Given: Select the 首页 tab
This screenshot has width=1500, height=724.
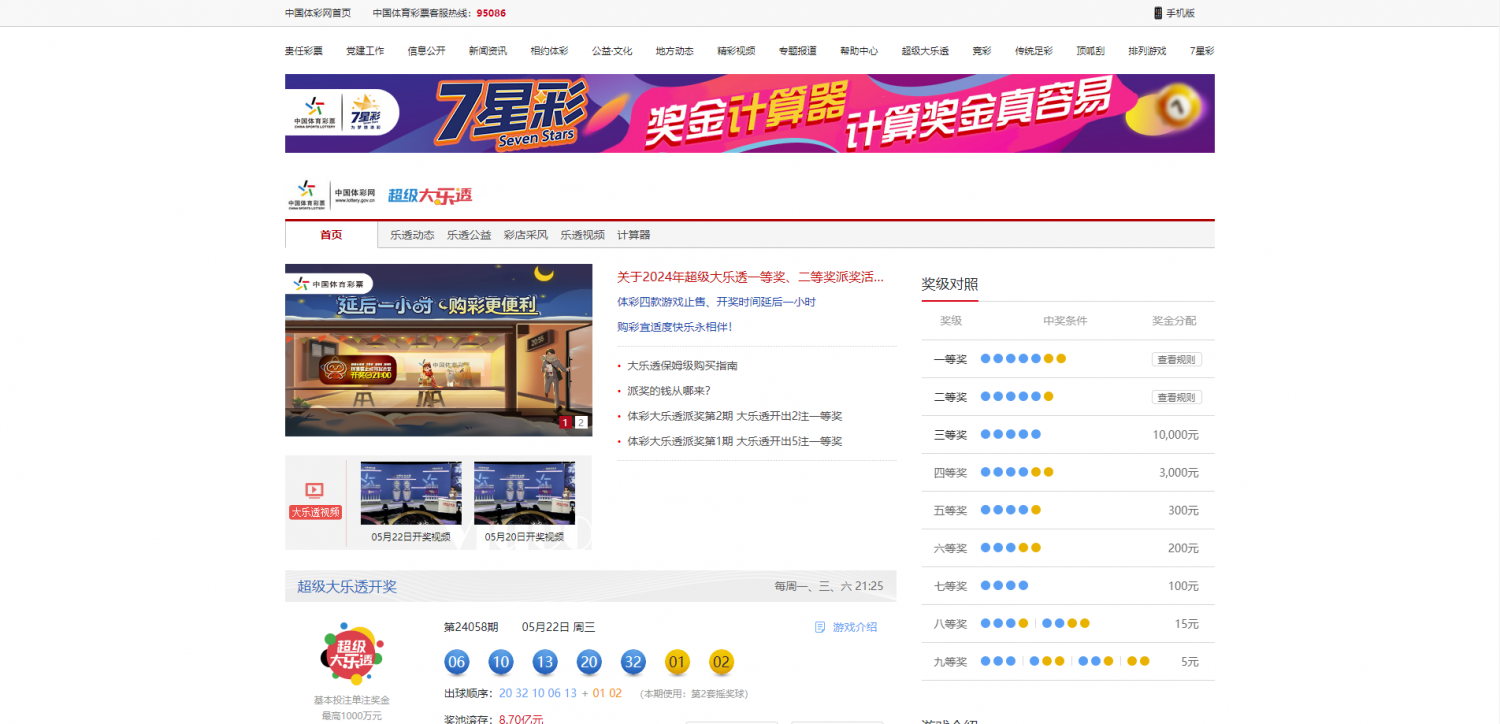Looking at the screenshot, I should click(x=331, y=235).
